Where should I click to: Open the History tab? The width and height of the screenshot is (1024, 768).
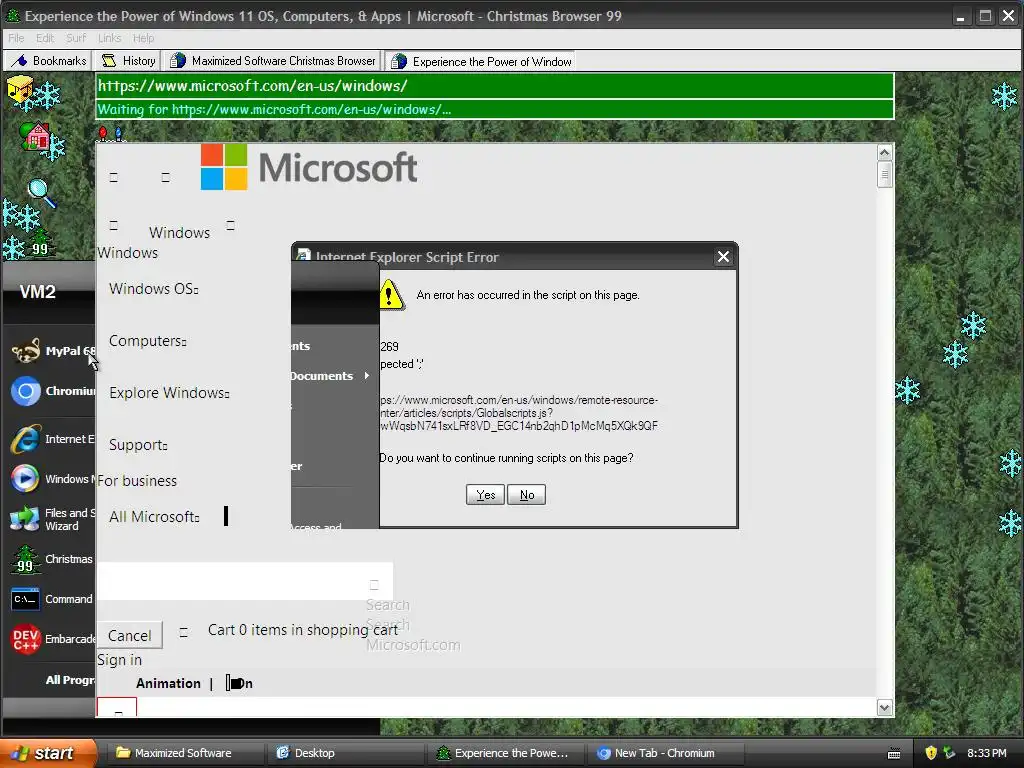pos(129,61)
